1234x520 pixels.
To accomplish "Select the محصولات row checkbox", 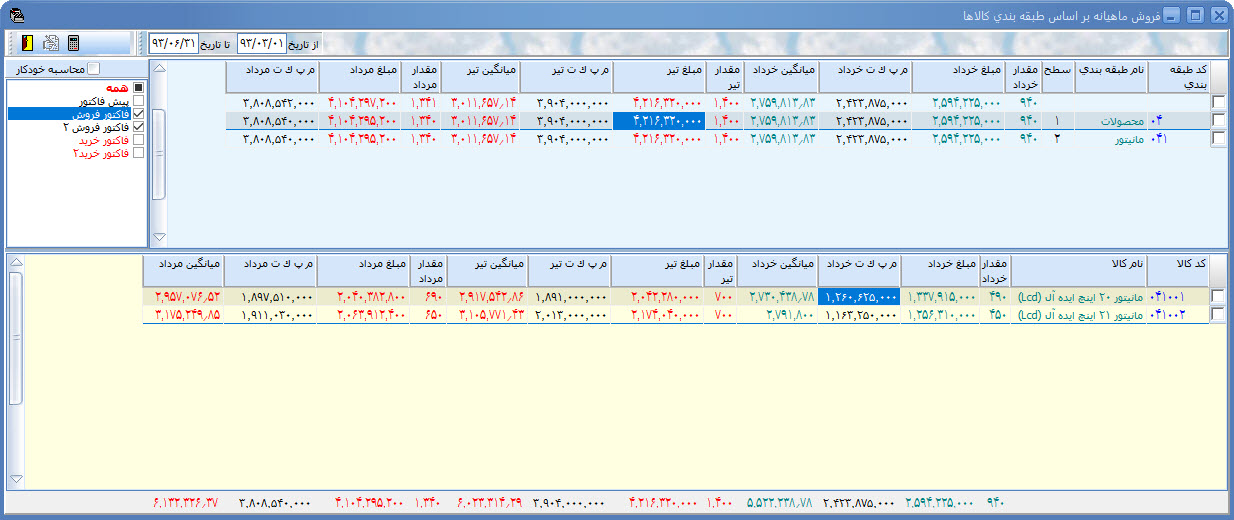I will [1218, 121].
